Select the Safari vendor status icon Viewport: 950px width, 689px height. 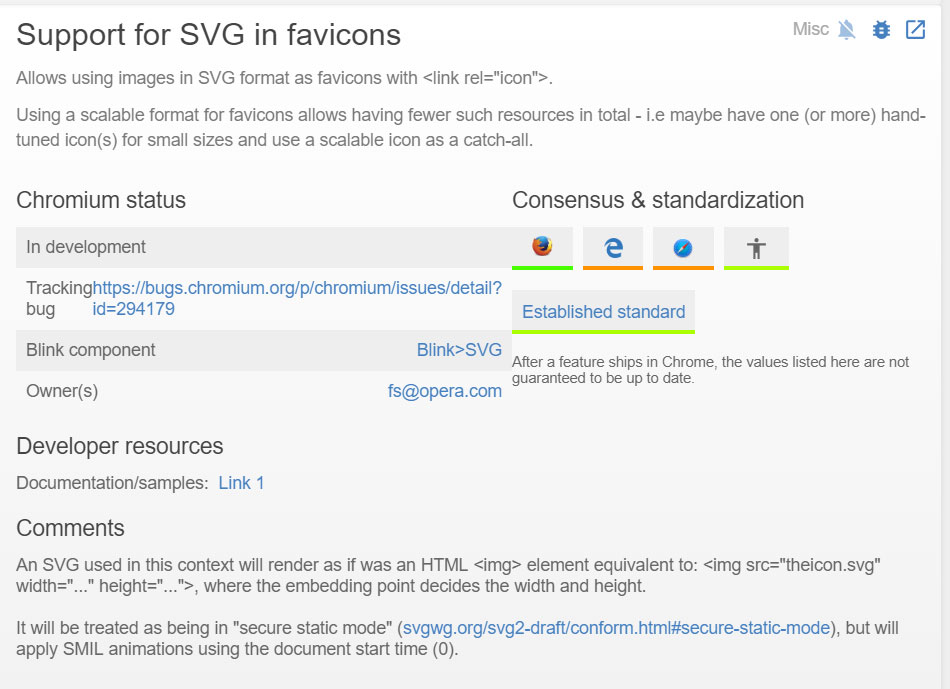pos(683,248)
